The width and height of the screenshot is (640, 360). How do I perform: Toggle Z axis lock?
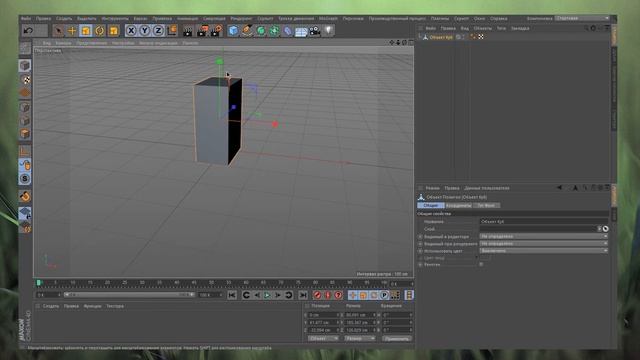tap(158, 31)
